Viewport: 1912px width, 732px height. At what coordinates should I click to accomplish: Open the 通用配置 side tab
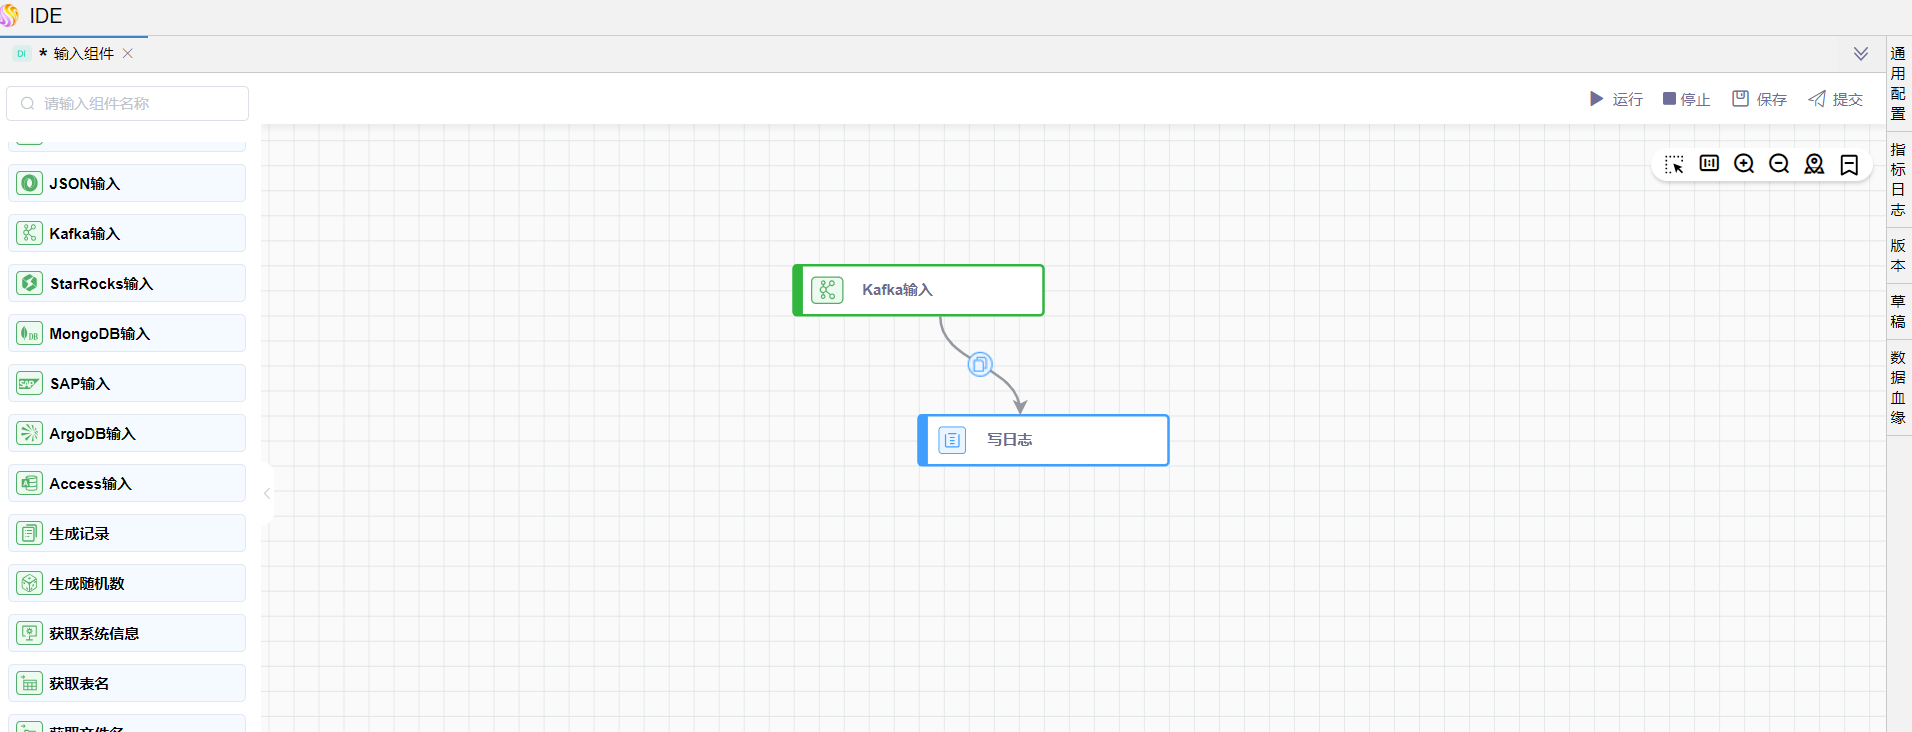point(1898,83)
